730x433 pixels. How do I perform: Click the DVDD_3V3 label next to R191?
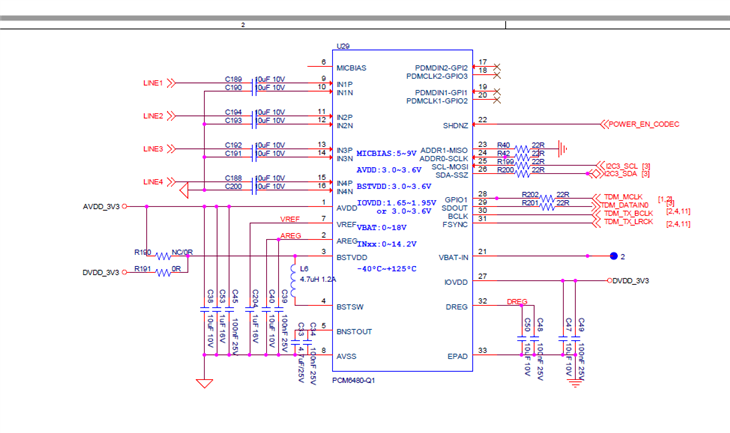[x=101, y=272]
